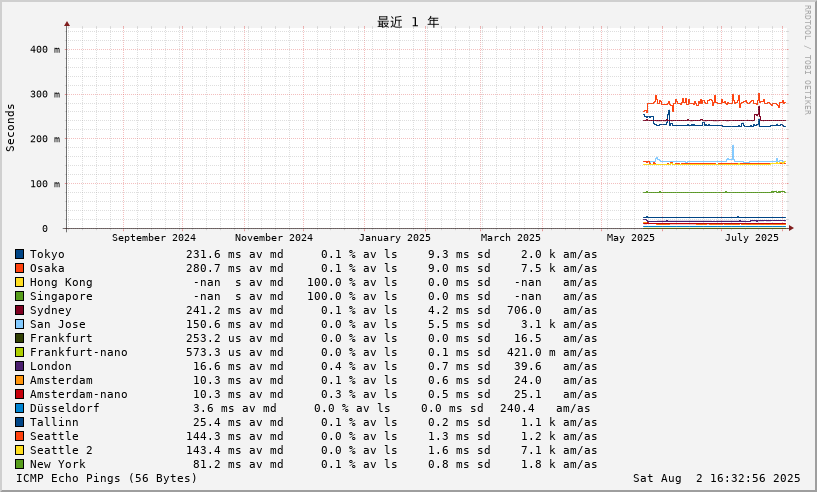Image resolution: width=817 pixels, height=492 pixels.
Task: Click the '100 m' y-axis tick label
Action: [45, 184]
